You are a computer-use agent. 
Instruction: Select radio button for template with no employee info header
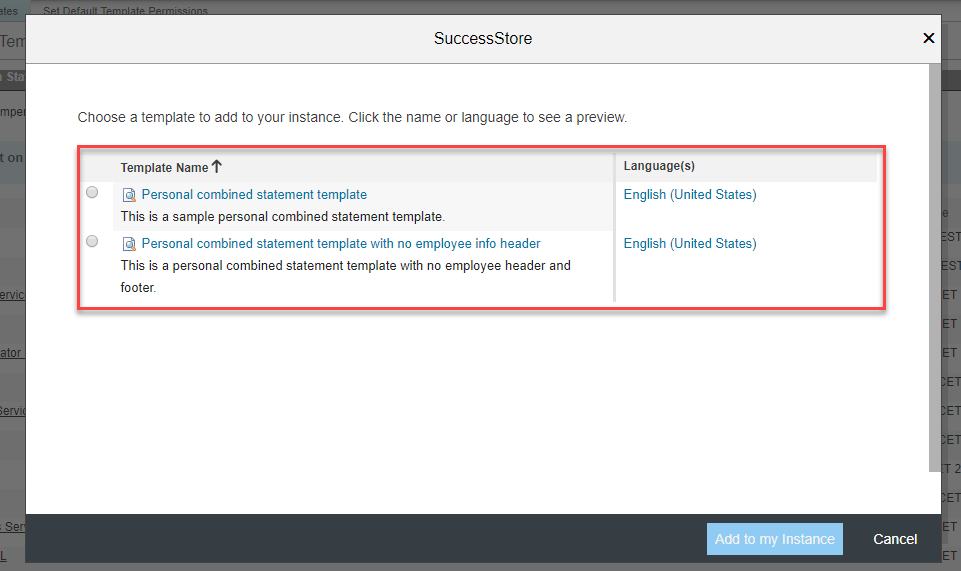coord(92,241)
